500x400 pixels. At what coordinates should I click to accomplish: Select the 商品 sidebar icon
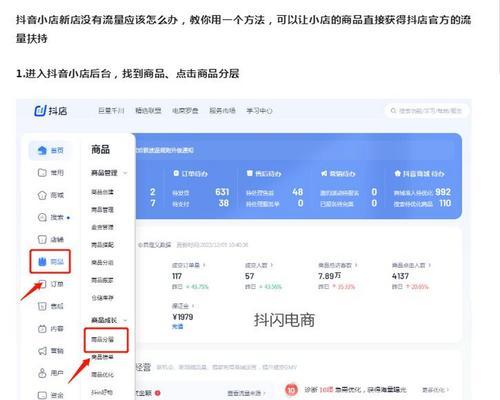[42, 262]
